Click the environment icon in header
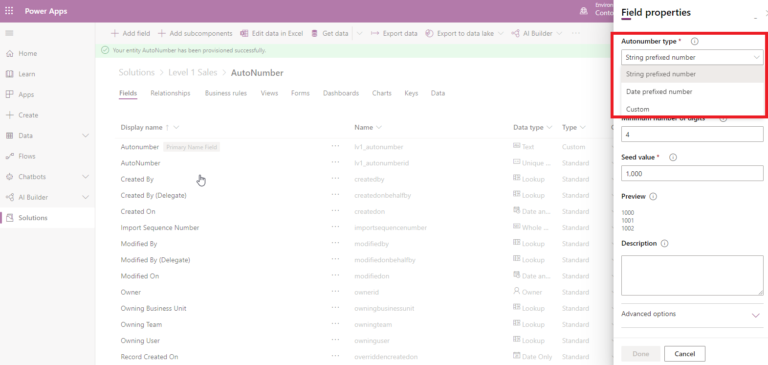Image resolution: width=768 pixels, height=365 pixels. click(x=583, y=11)
